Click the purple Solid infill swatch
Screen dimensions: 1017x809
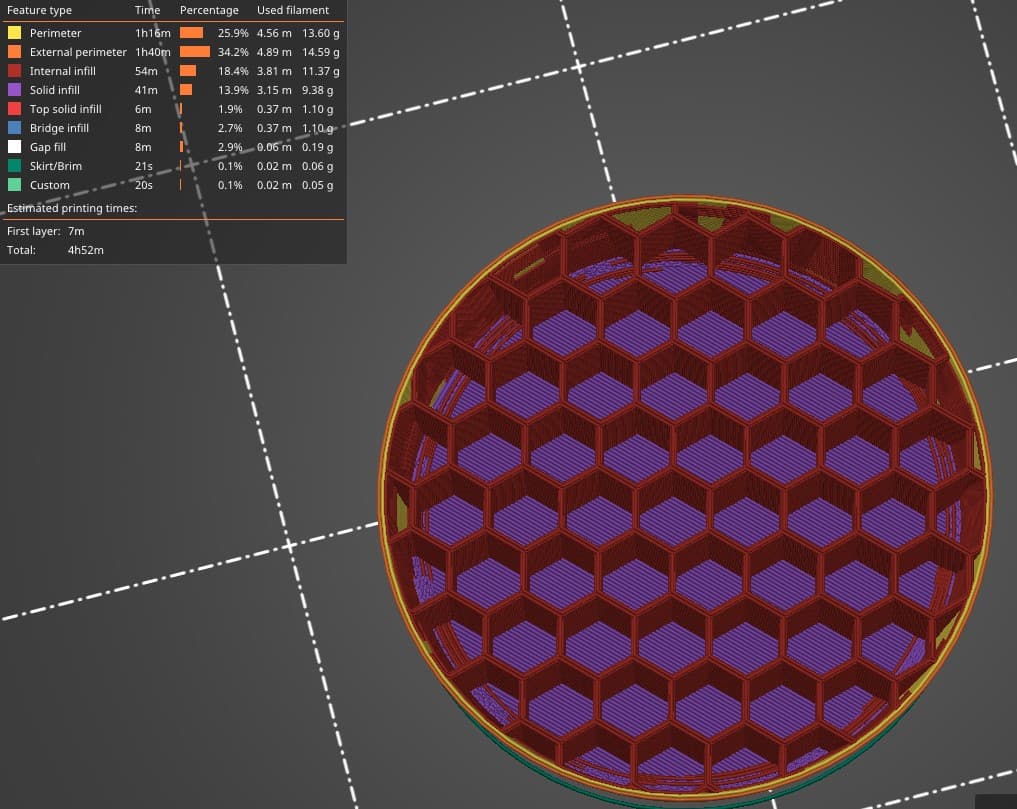(x=14, y=90)
